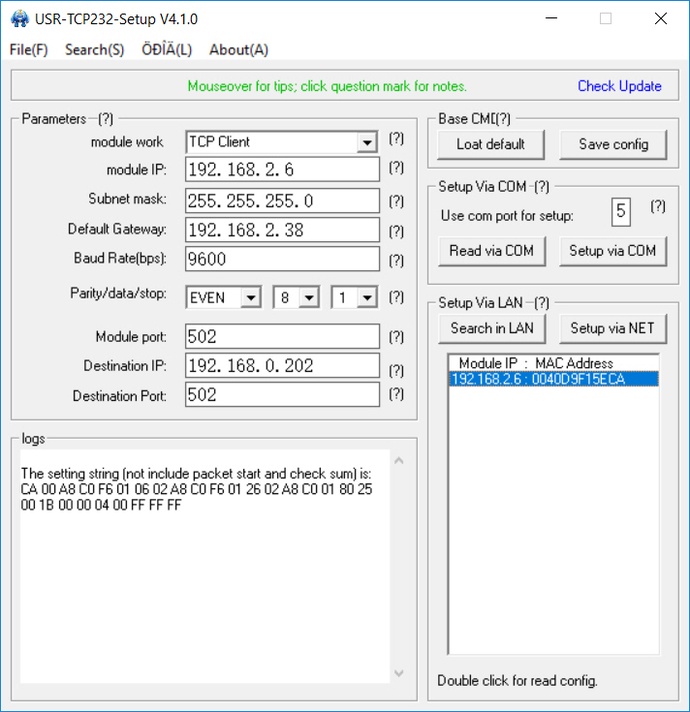
Task: Click the Save config button
Action: pos(613,144)
